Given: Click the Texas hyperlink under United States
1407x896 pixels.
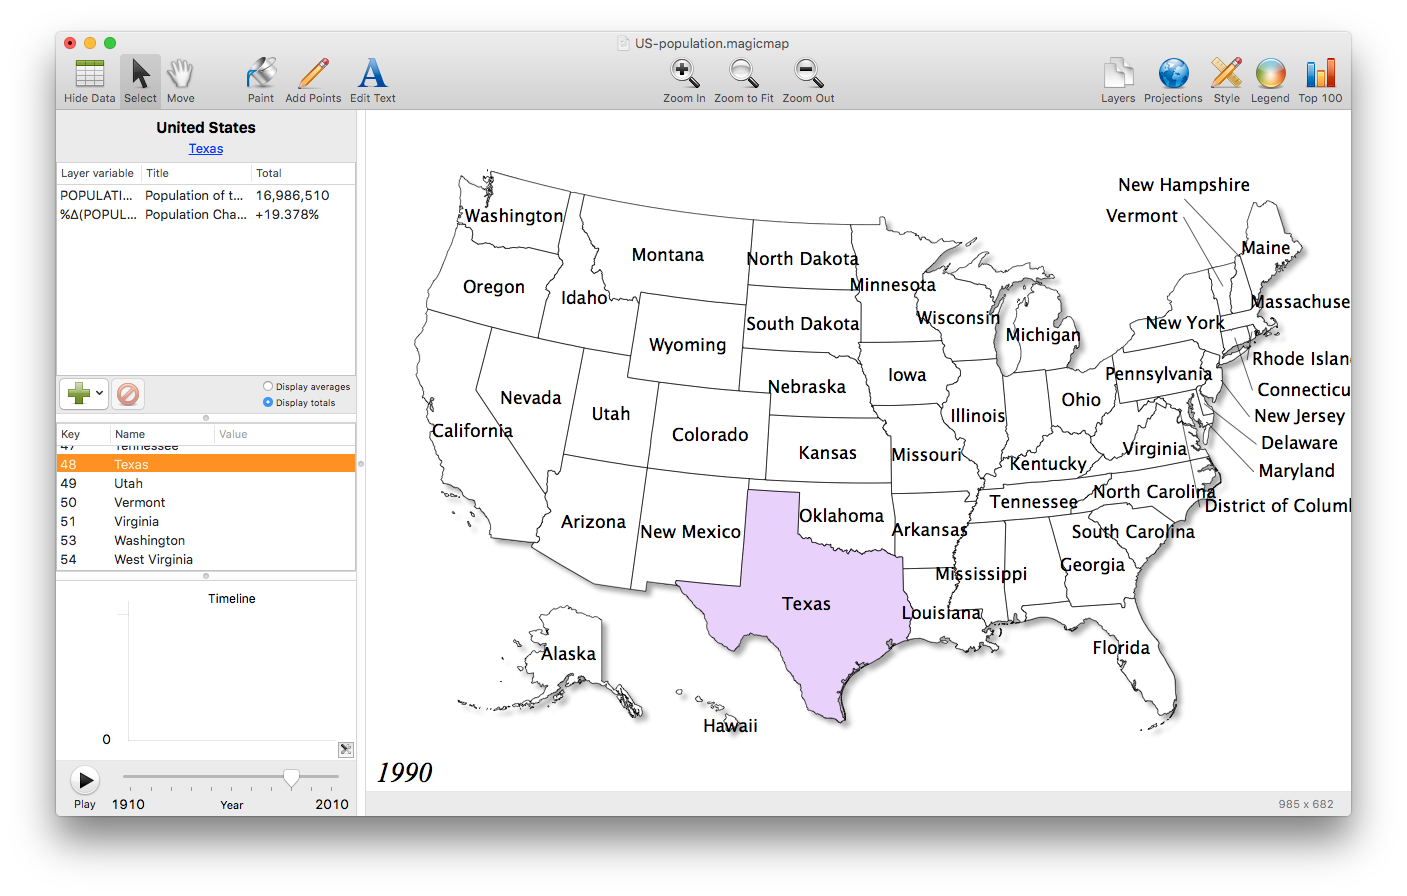Looking at the screenshot, I should point(206,149).
